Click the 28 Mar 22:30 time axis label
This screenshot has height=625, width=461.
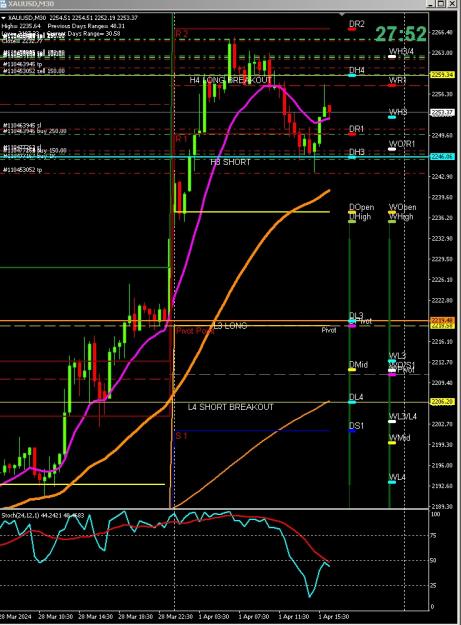click(x=176, y=617)
